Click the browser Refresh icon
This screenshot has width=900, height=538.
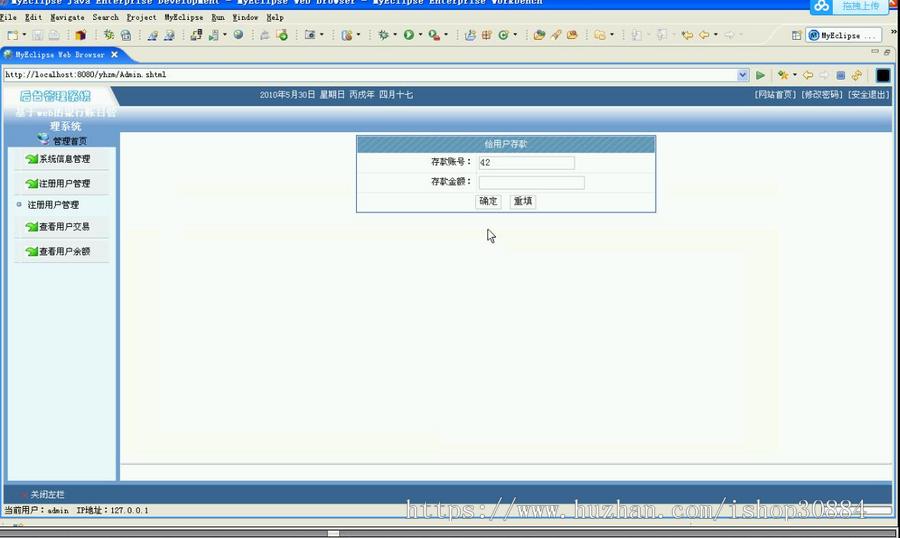857,75
